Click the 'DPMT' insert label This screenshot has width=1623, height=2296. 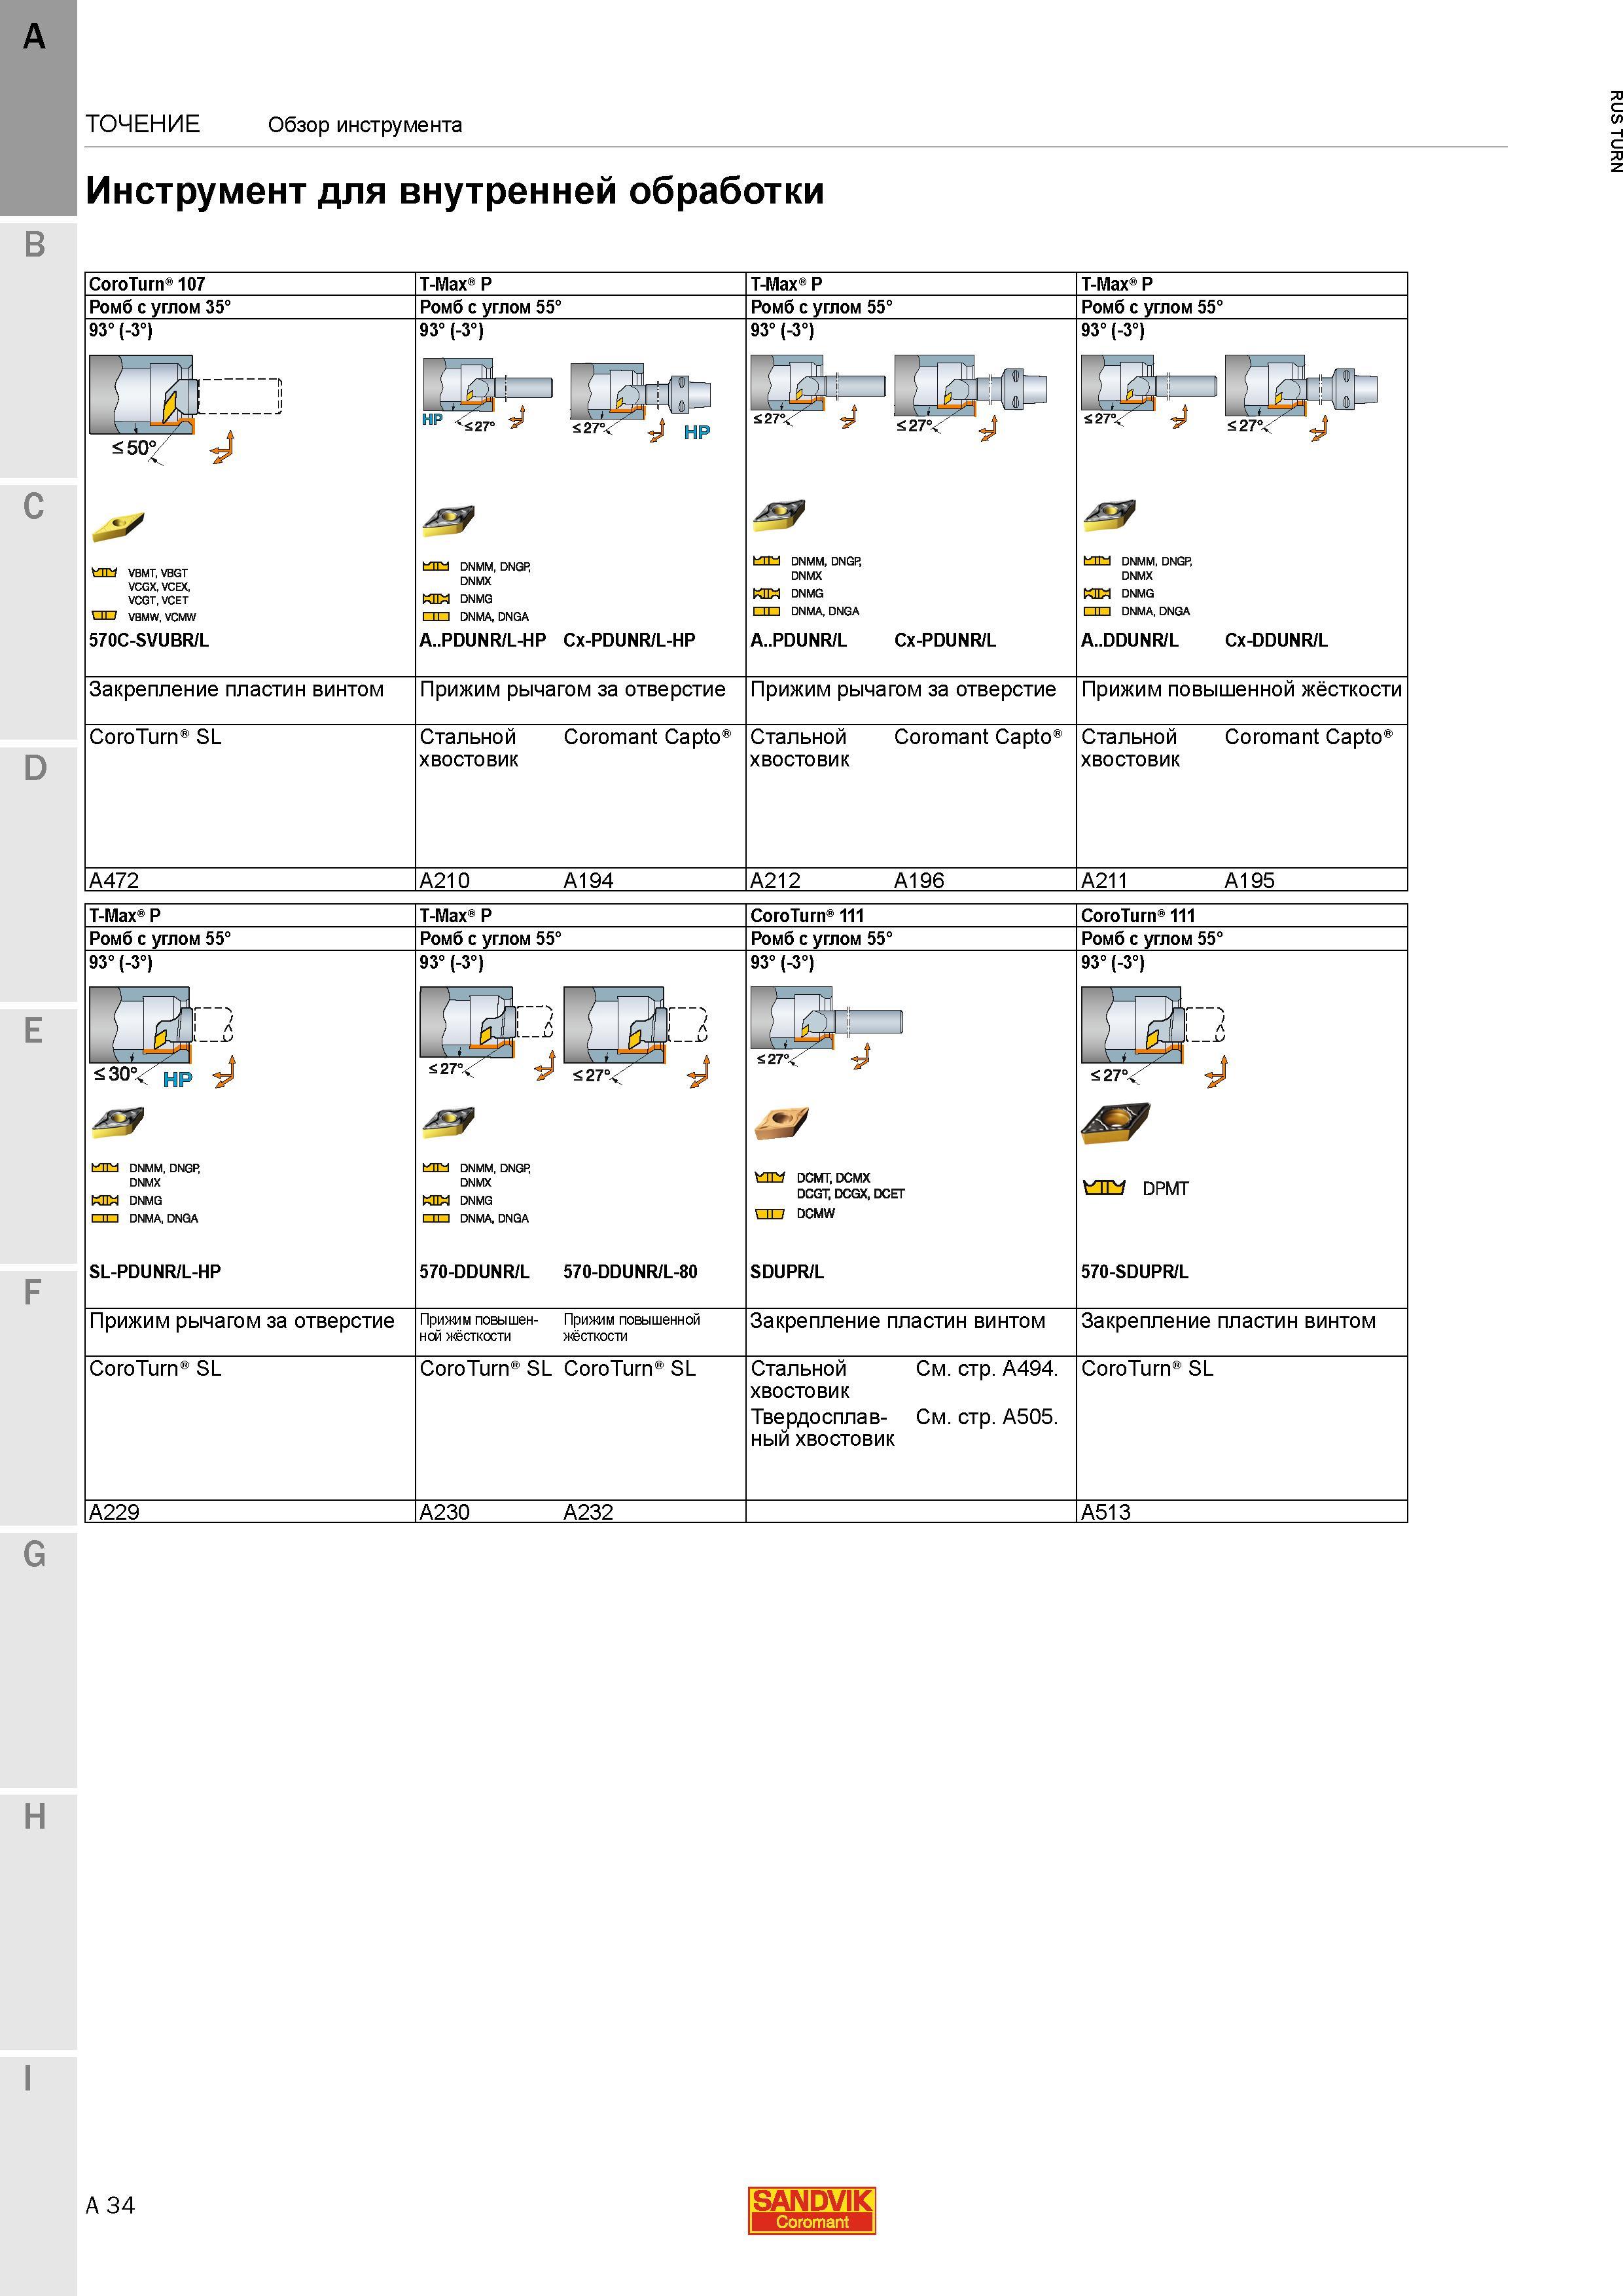(x=1165, y=1188)
